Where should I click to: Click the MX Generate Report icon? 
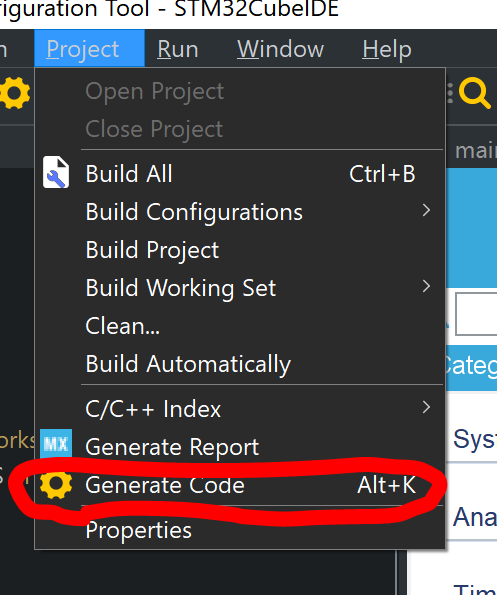click(56, 443)
